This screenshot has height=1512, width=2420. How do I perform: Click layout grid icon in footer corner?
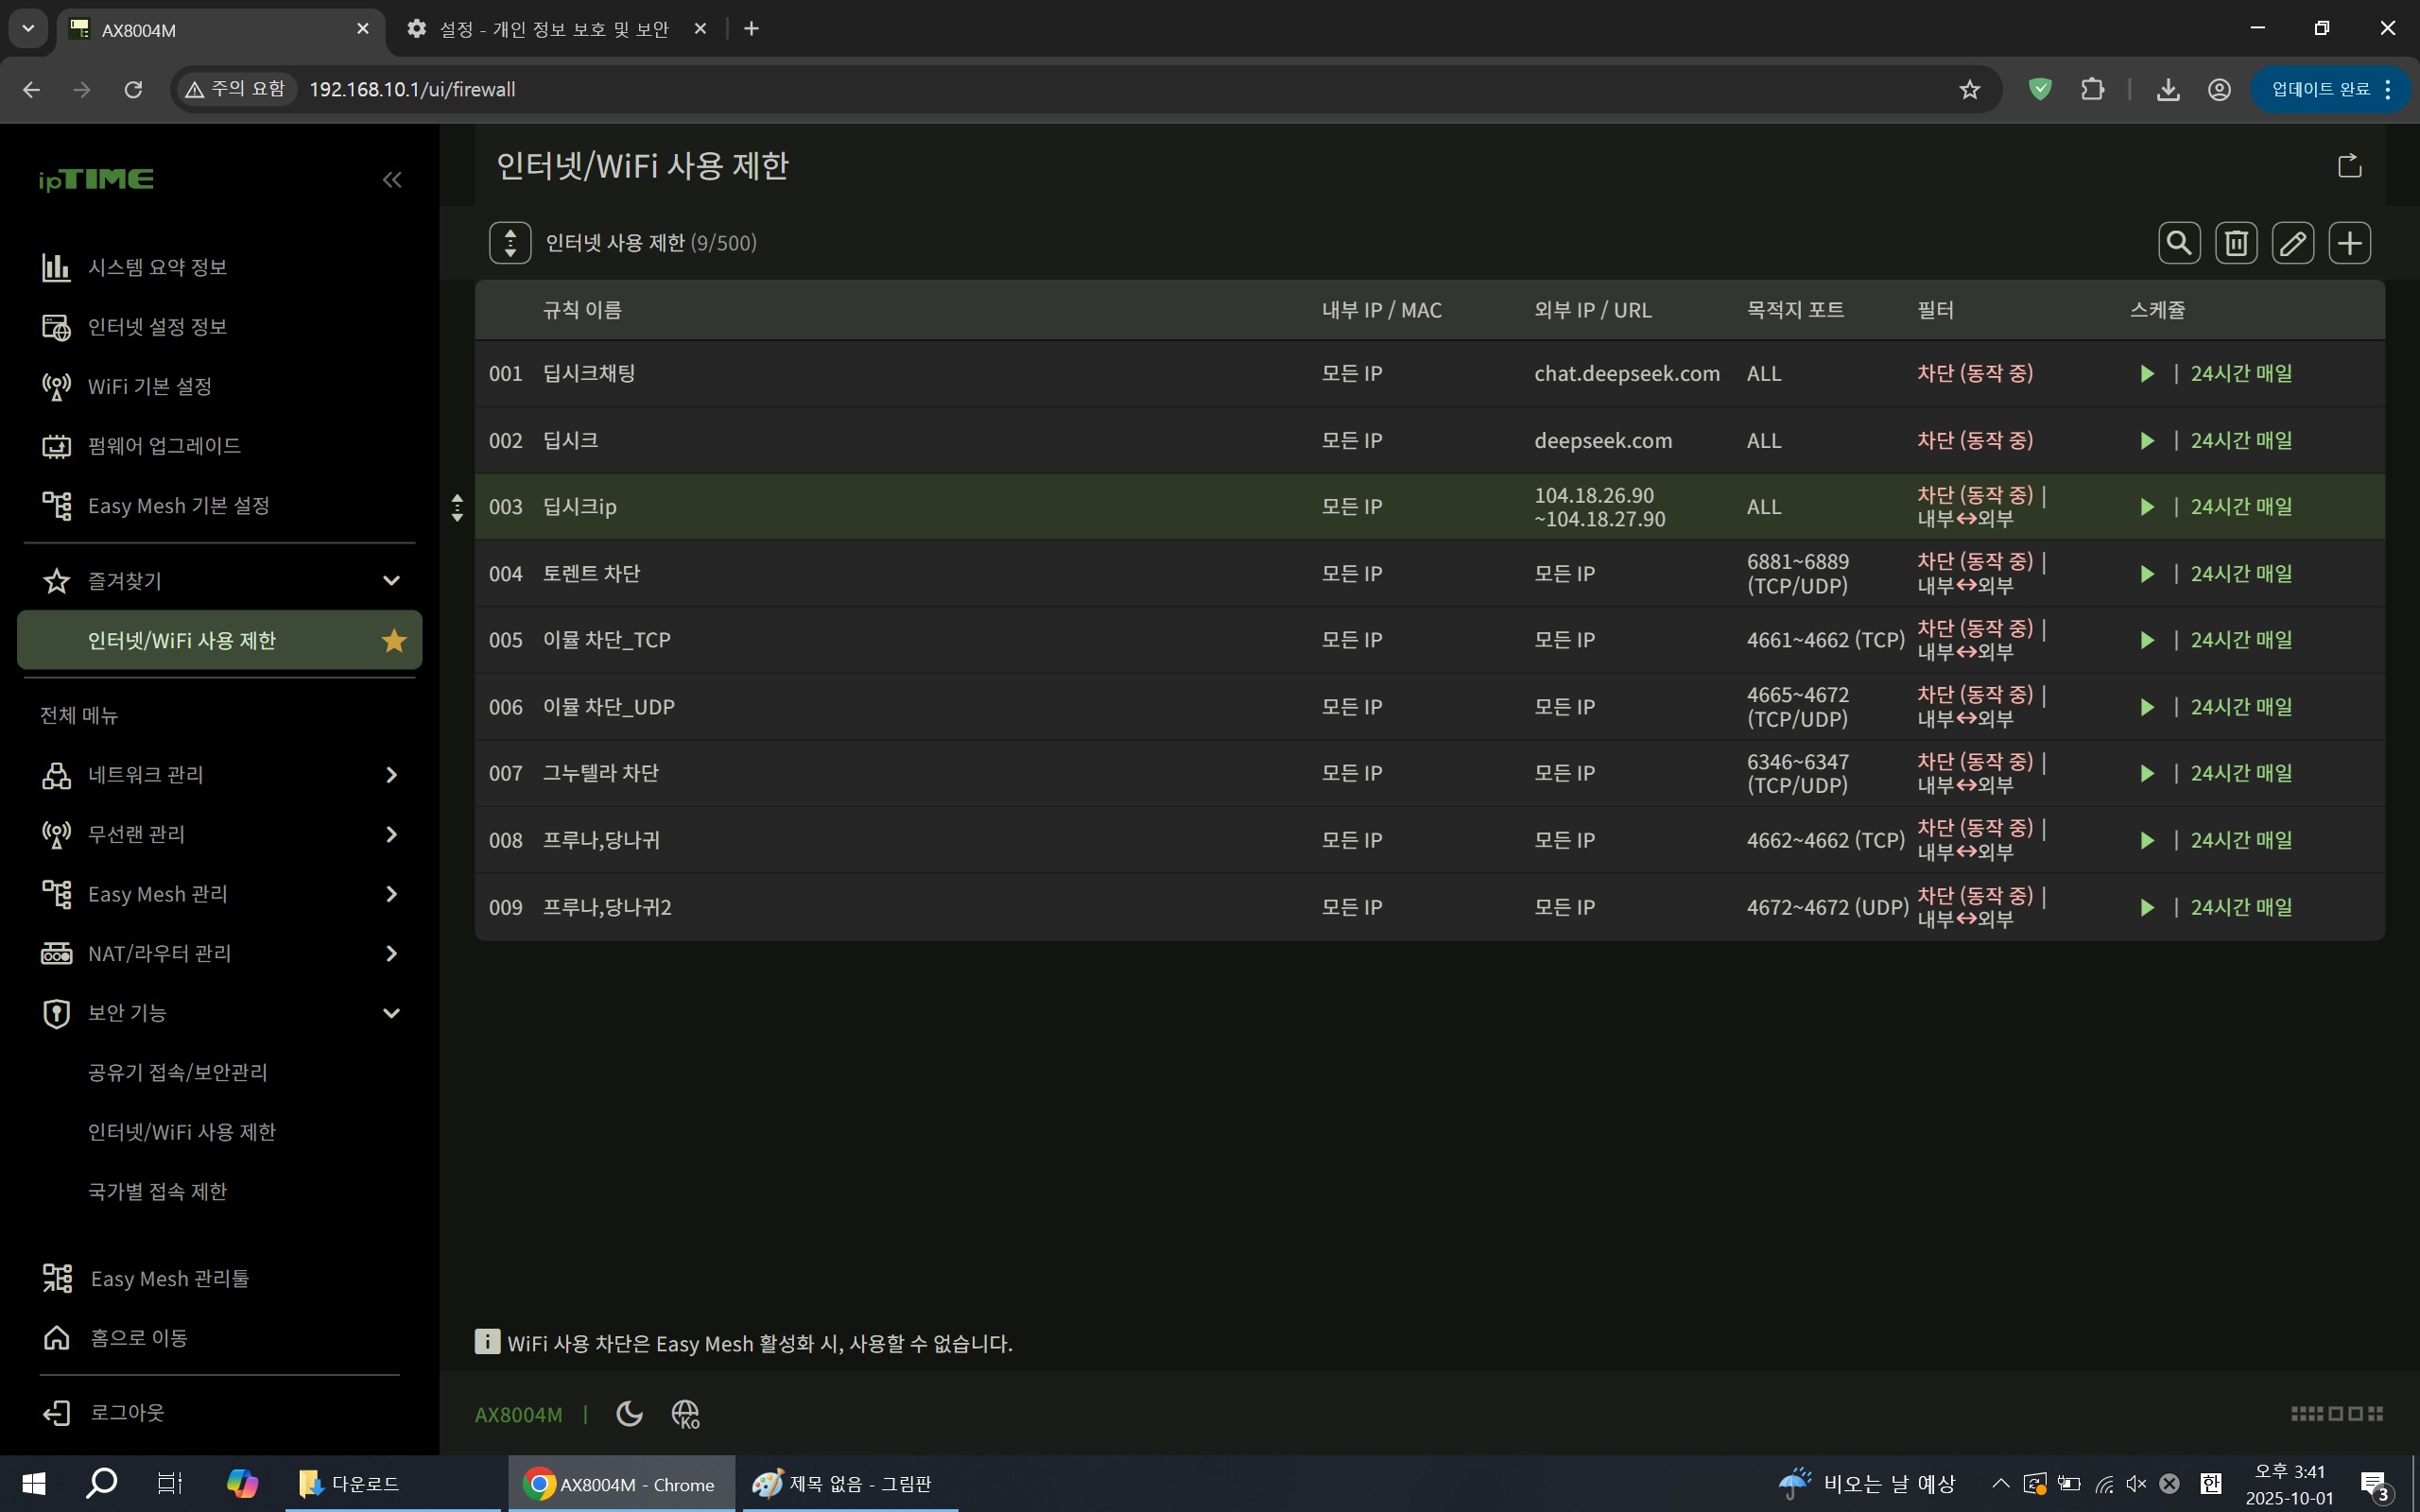[x=2337, y=1413]
